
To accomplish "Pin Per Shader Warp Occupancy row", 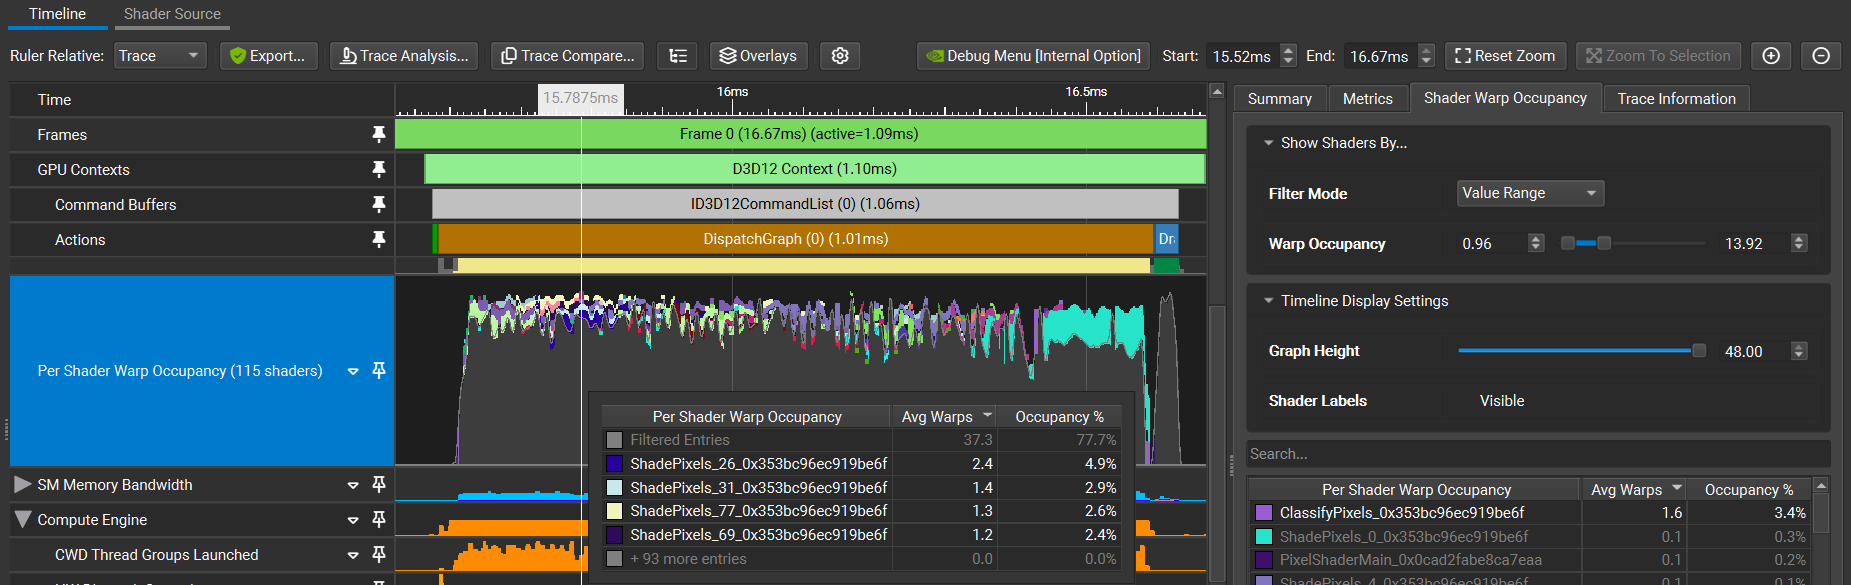I will coord(378,371).
